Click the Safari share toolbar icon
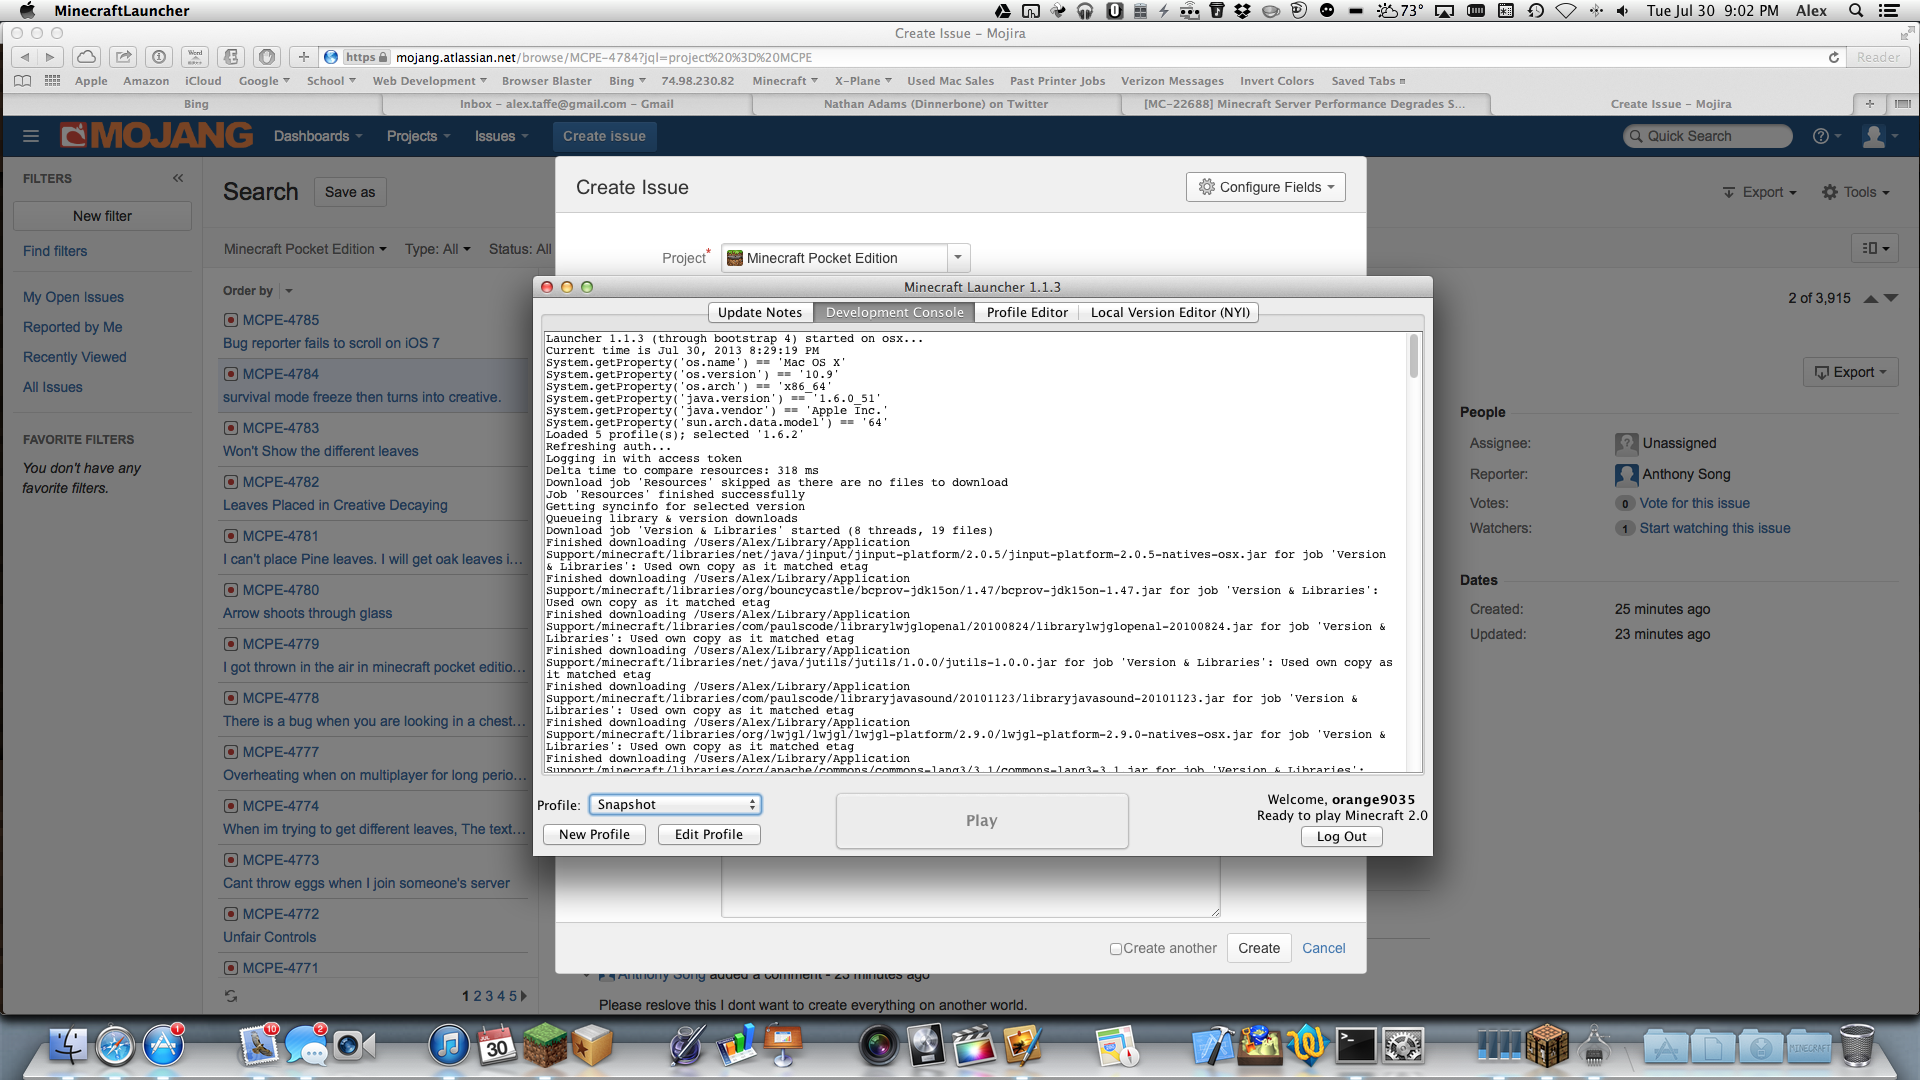1920x1080 pixels. point(123,57)
